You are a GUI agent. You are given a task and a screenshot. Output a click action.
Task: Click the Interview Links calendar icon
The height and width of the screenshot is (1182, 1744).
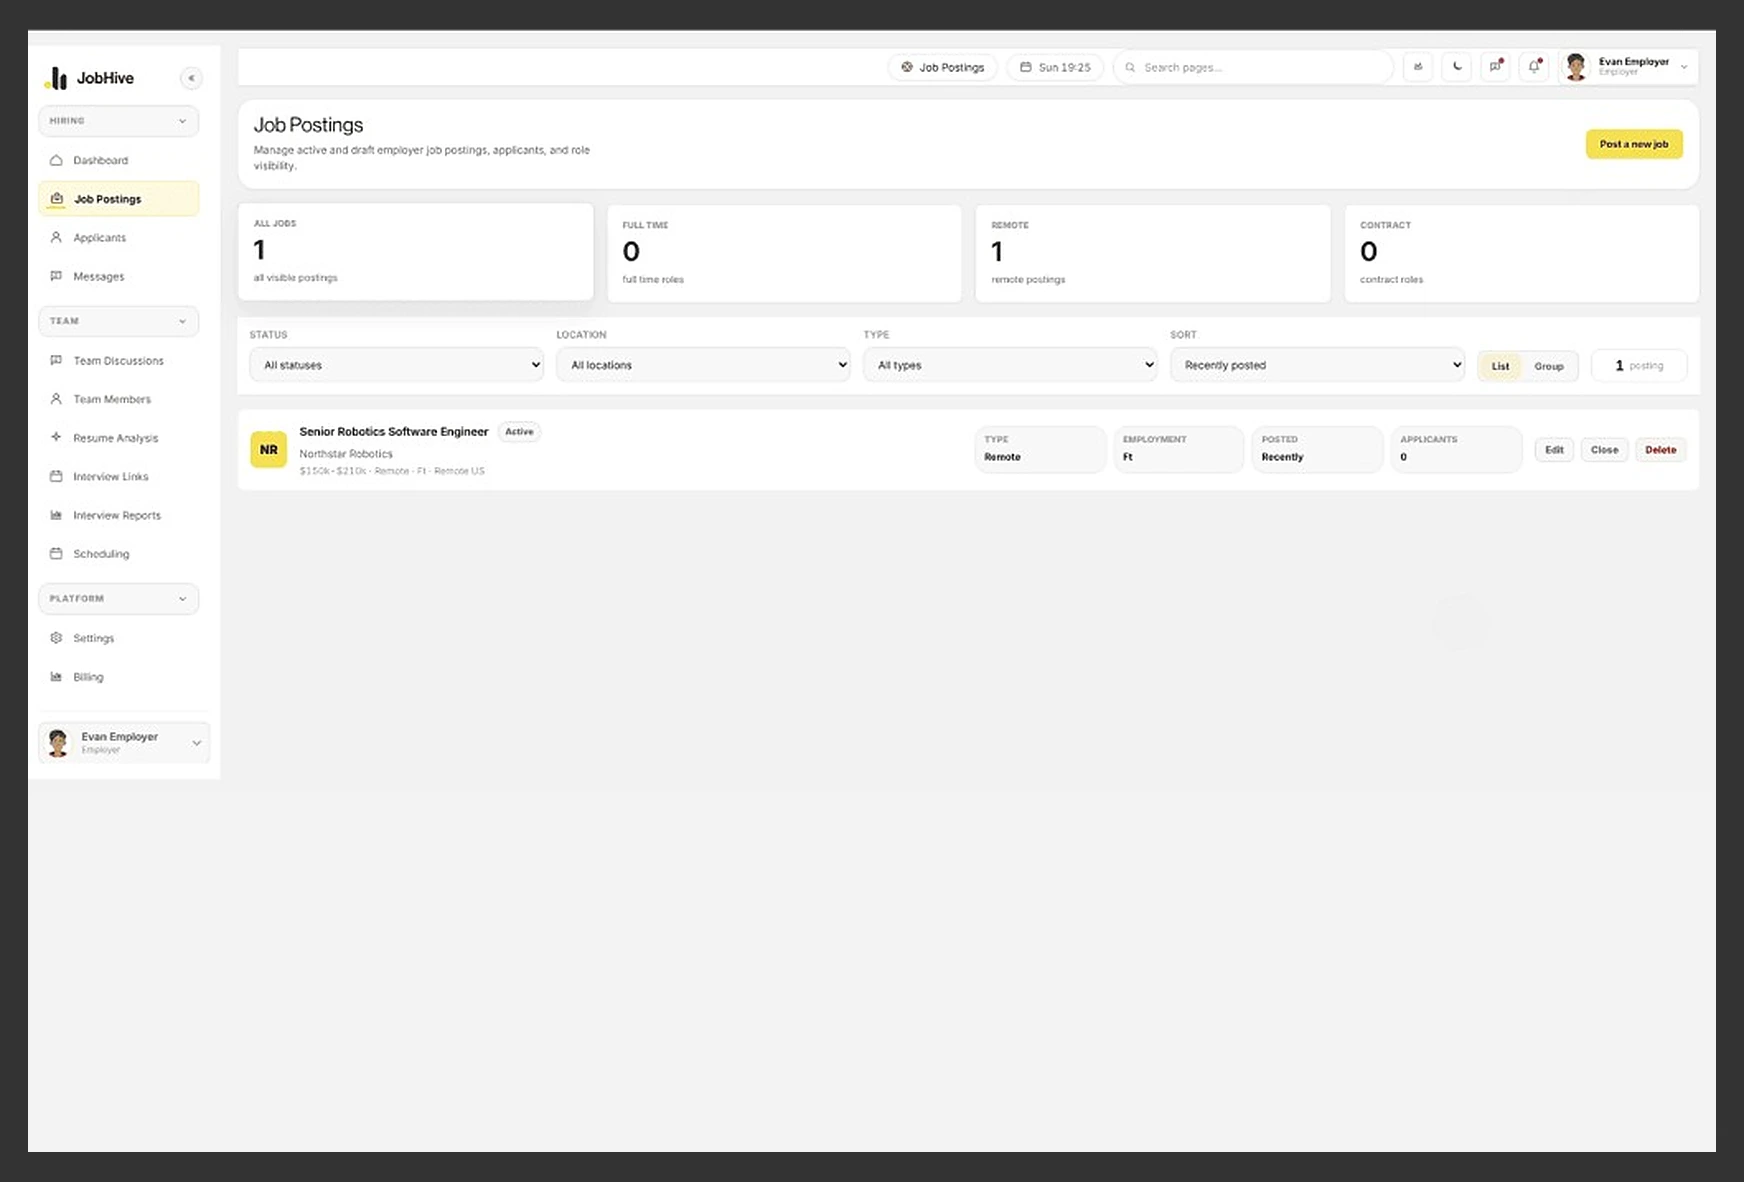[x=56, y=476]
